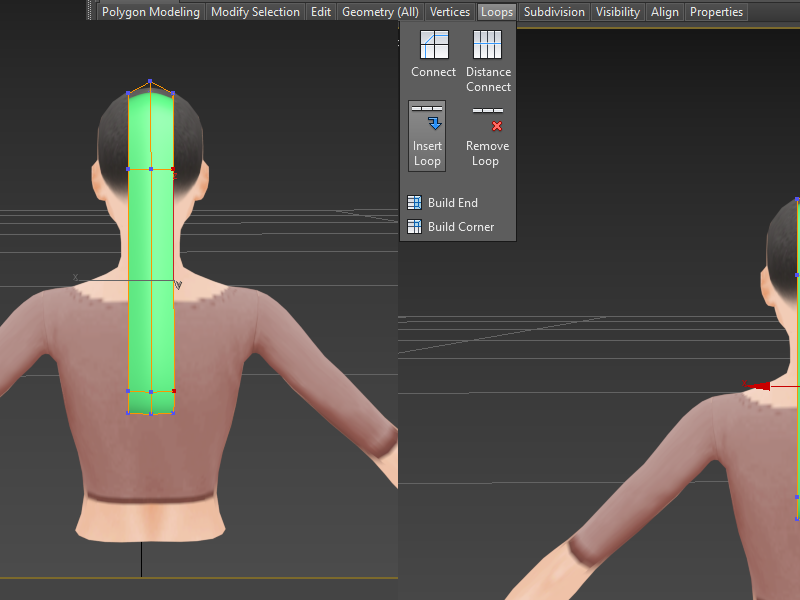Click the Build End icon
800x600 pixels.
coord(414,203)
